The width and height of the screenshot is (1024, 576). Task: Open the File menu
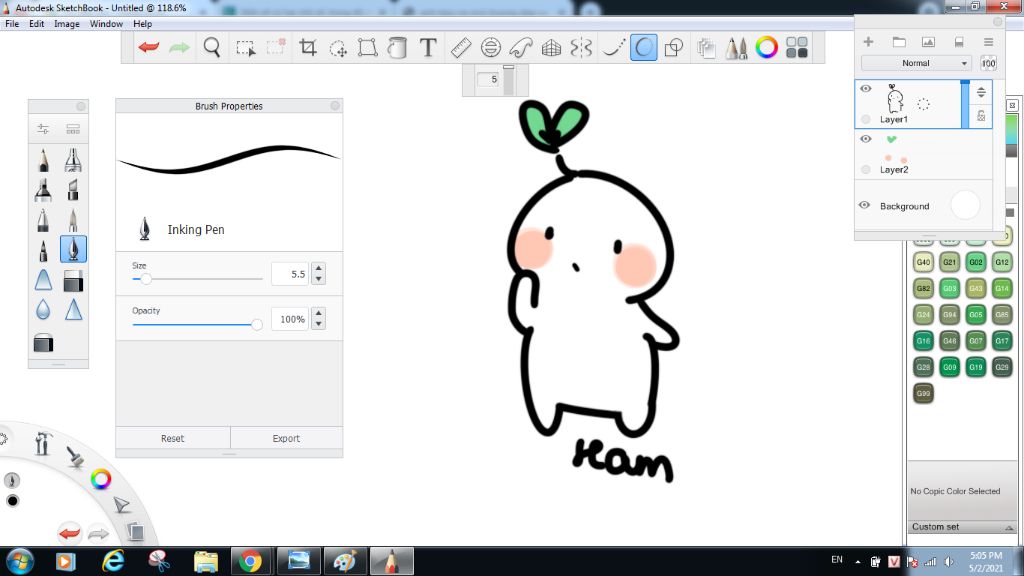pyautogui.click(x=12, y=24)
